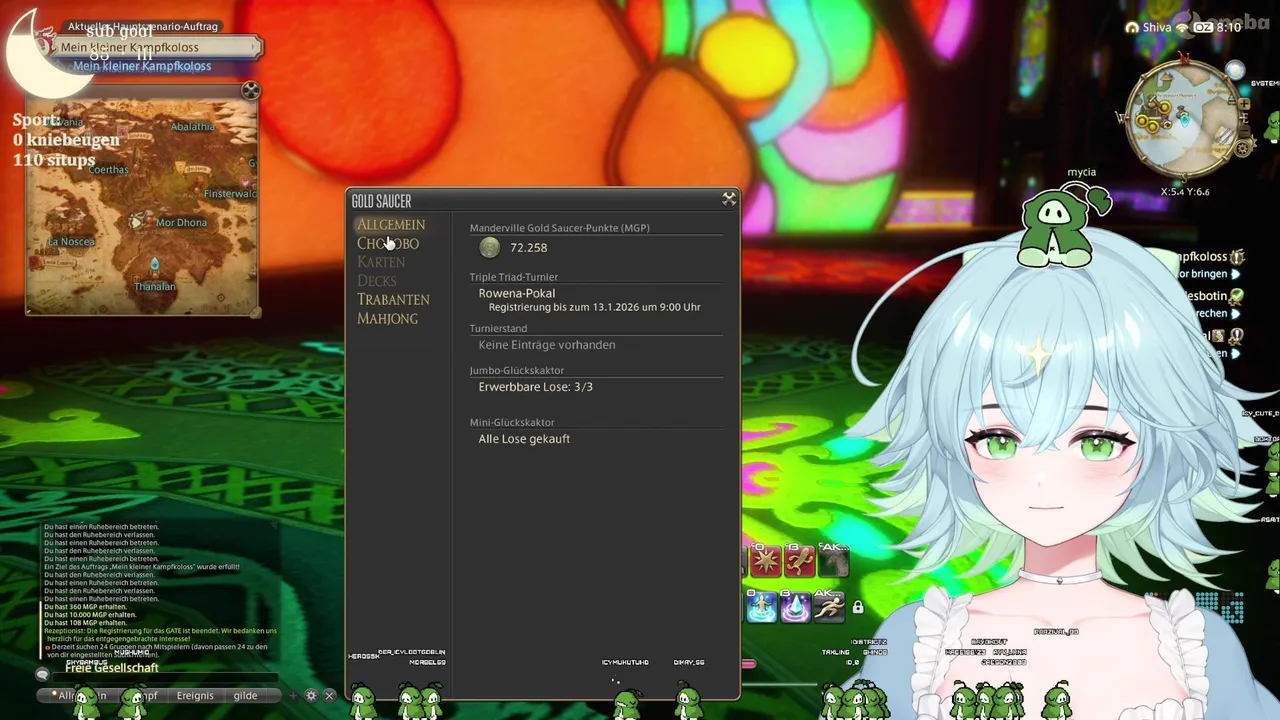Click Mor Dhona on the world map
The height and width of the screenshot is (720, 1280).
coord(181,223)
